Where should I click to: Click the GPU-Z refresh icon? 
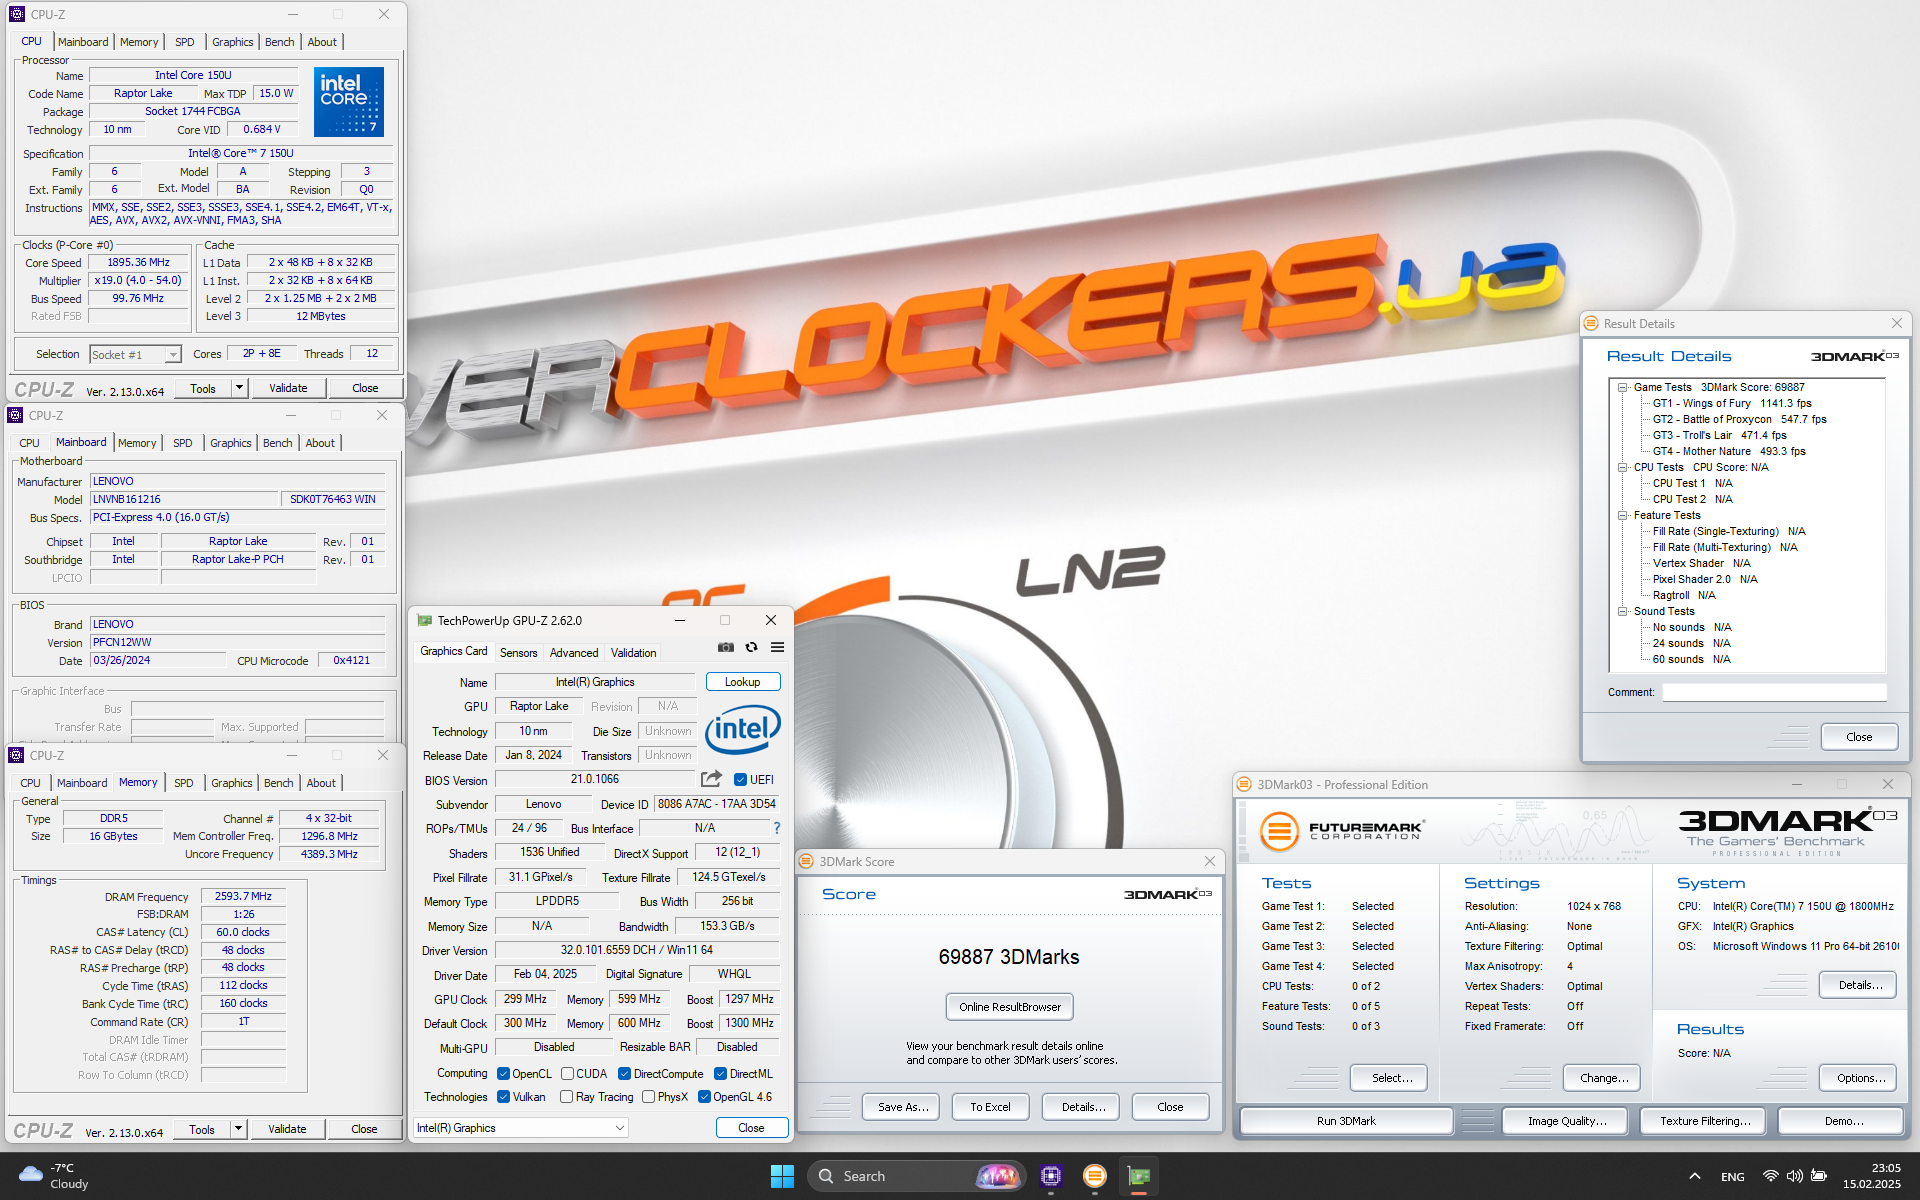752,648
